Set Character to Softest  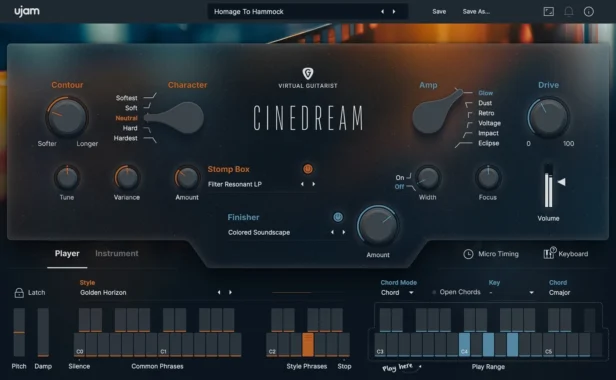126,98
